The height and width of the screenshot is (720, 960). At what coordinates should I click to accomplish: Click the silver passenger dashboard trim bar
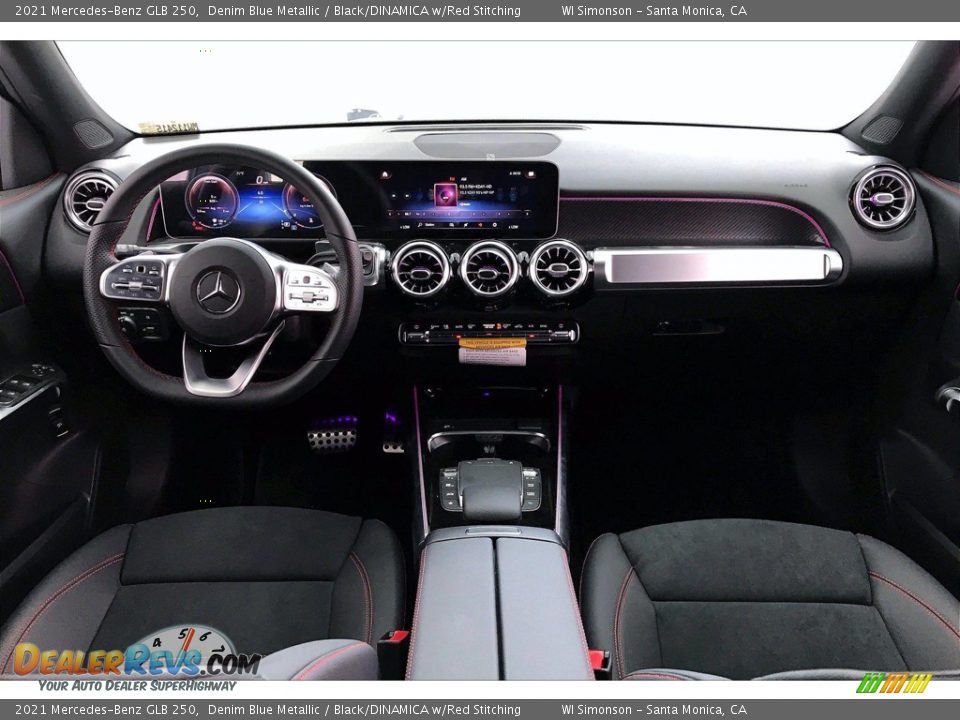coord(718,266)
